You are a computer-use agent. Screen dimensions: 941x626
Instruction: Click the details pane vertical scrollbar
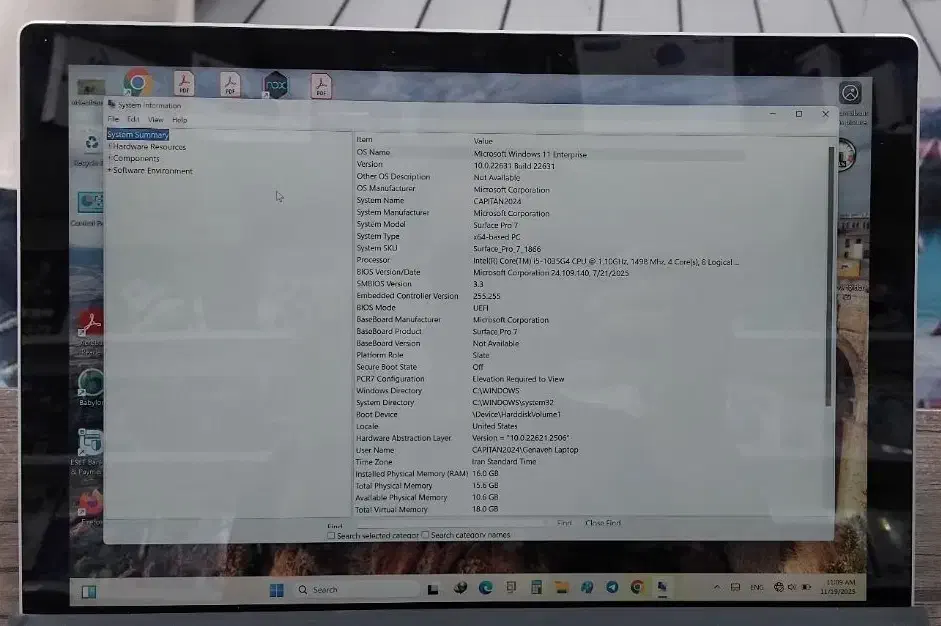coord(831,276)
